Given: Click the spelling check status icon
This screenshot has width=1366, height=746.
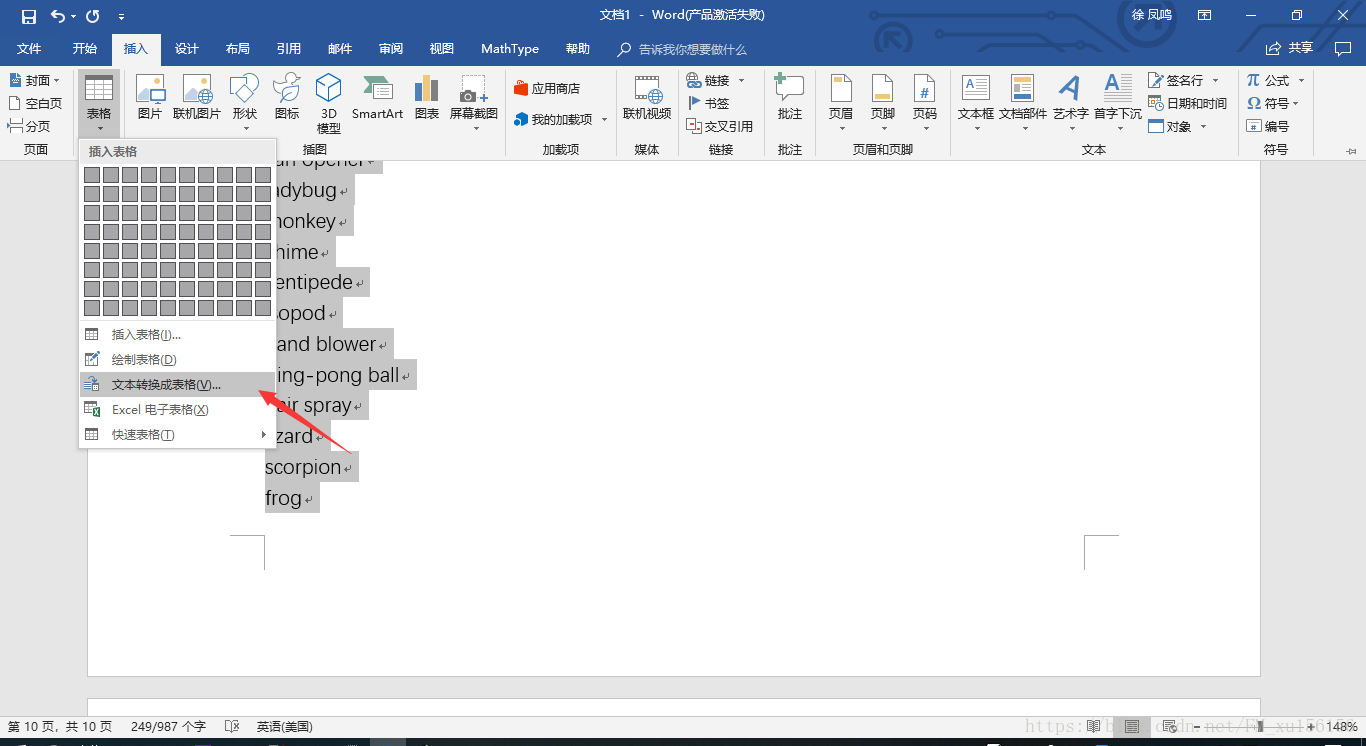Looking at the screenshot, I should [x=232, y=727].
